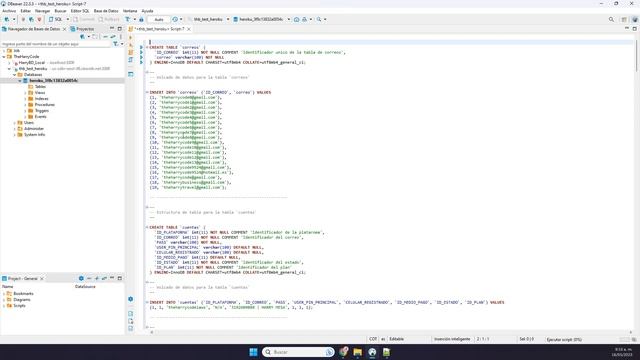Click the link with editor icon in navigator
Viewport: 640px width, 360px height.
pos(113,37)
